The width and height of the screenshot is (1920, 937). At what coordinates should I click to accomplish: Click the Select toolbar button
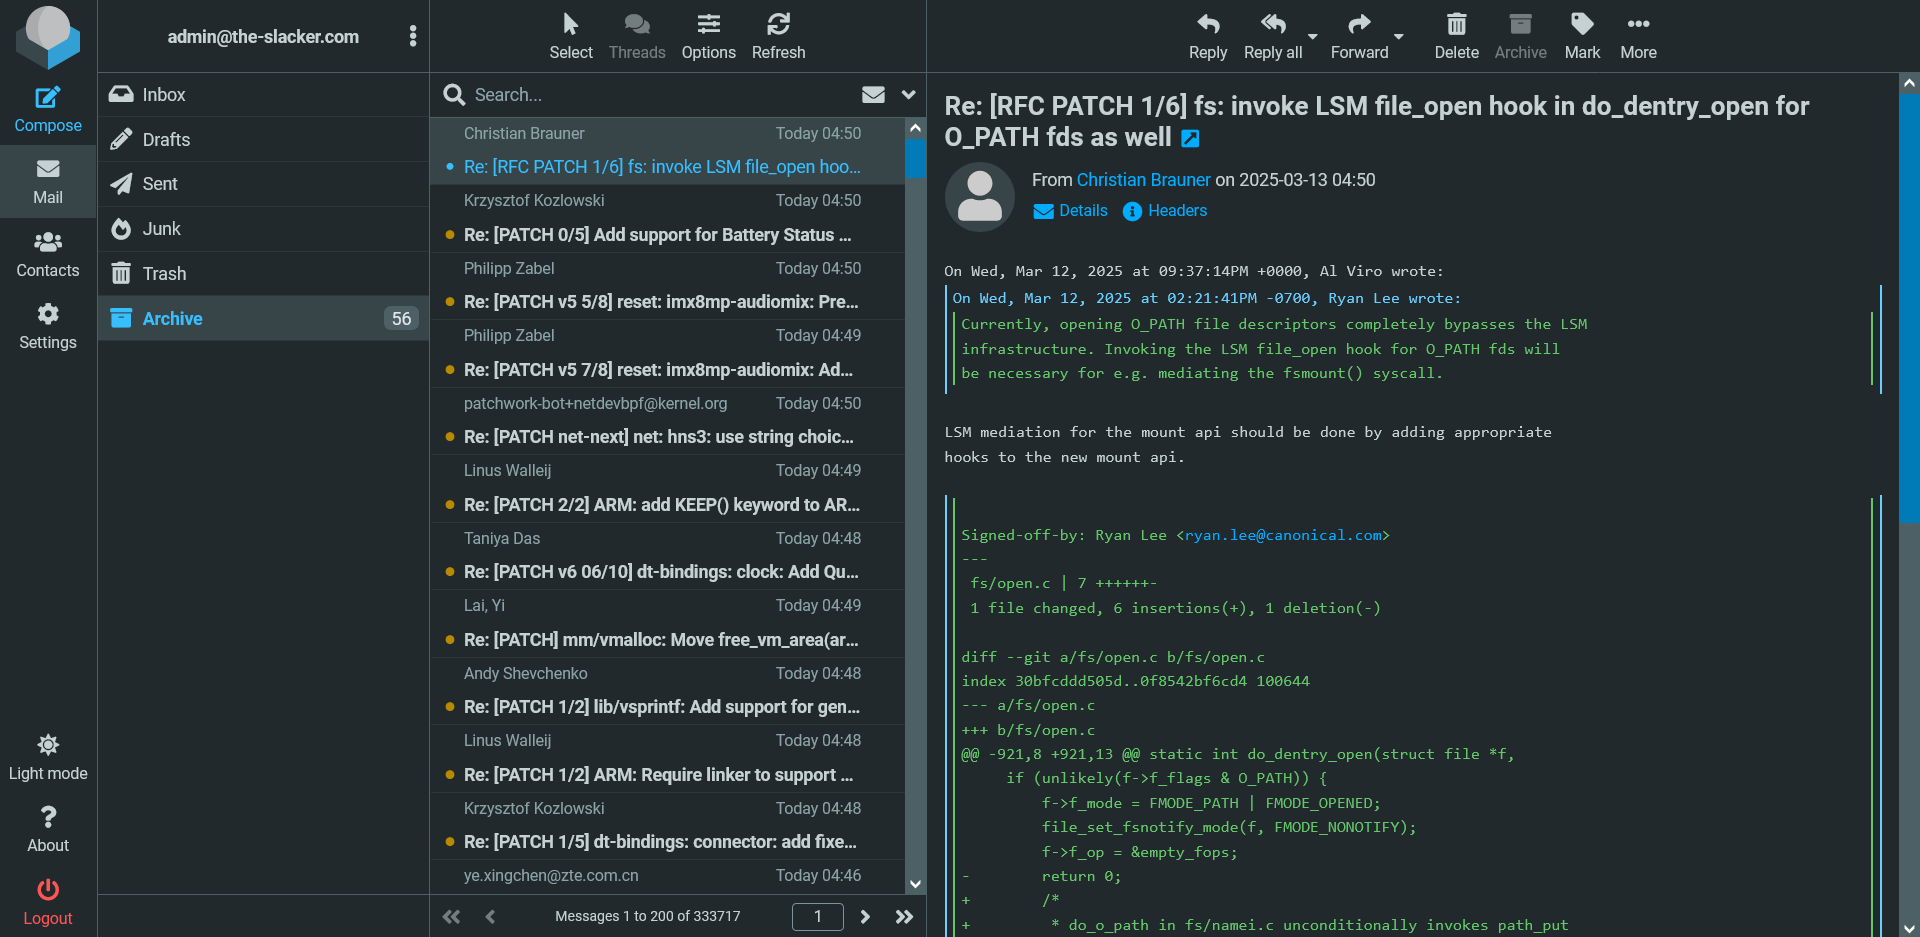(x=571, y=36)
